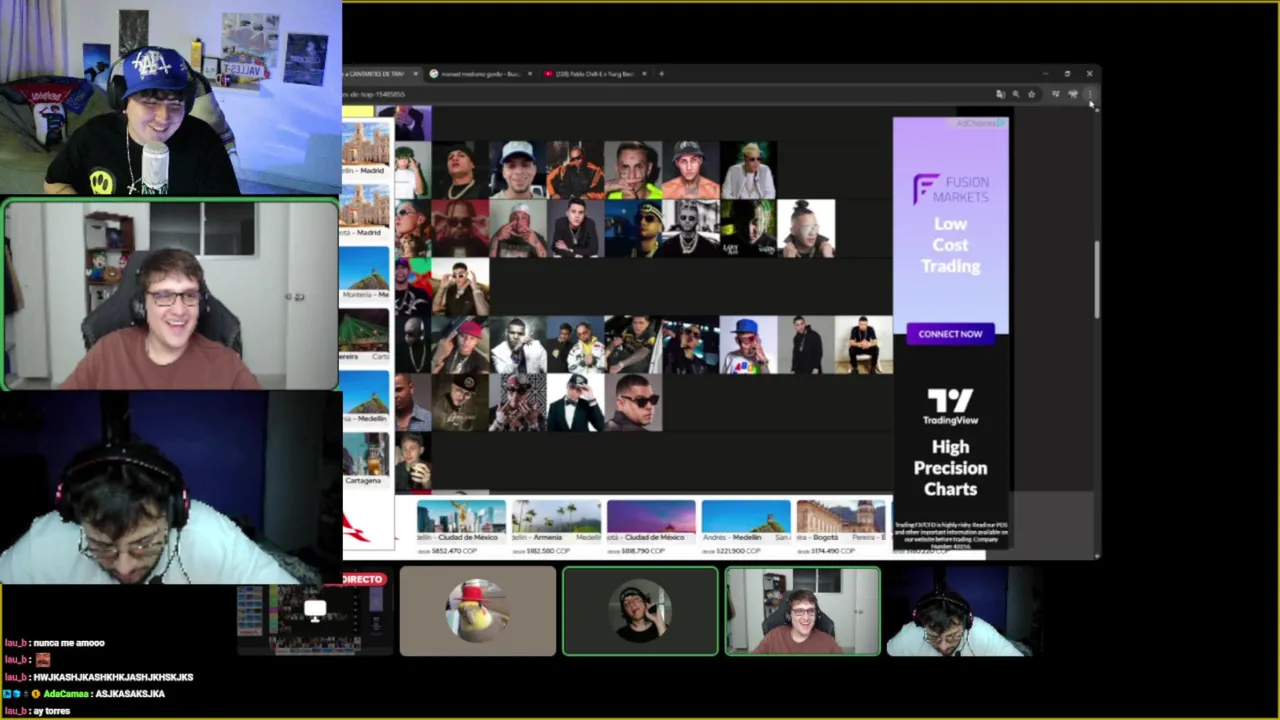Select the man in dark suit second row
Image resolution: width=1280 pixels, height=720 pixels.
point(575,228)
